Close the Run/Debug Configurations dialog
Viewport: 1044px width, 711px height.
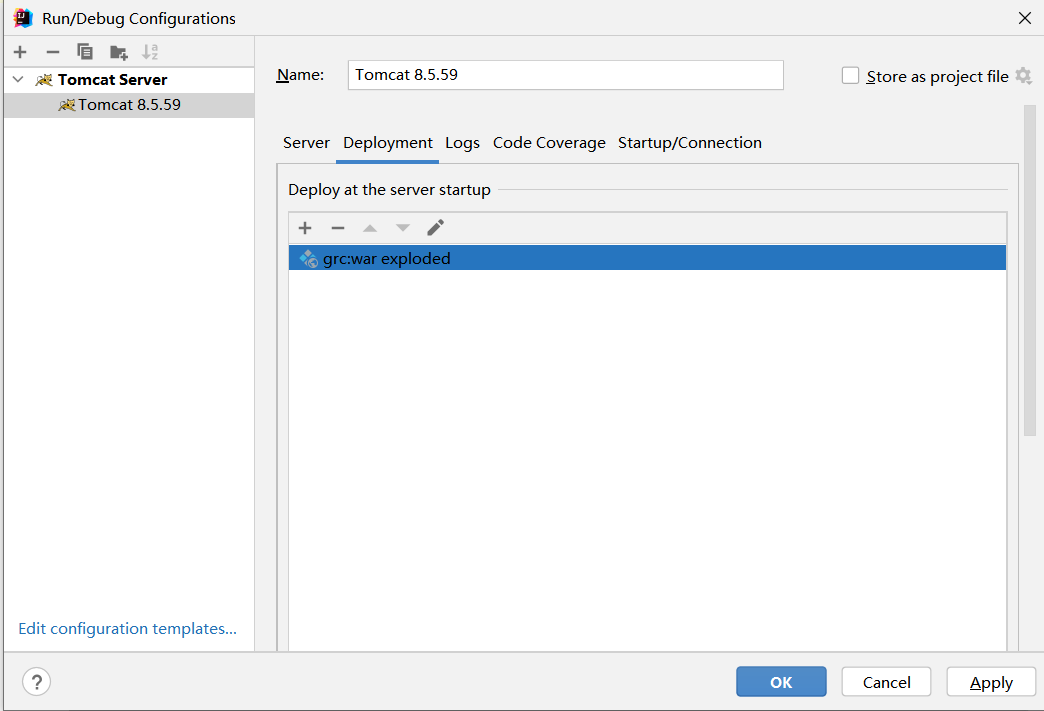tap(1025, 19)
